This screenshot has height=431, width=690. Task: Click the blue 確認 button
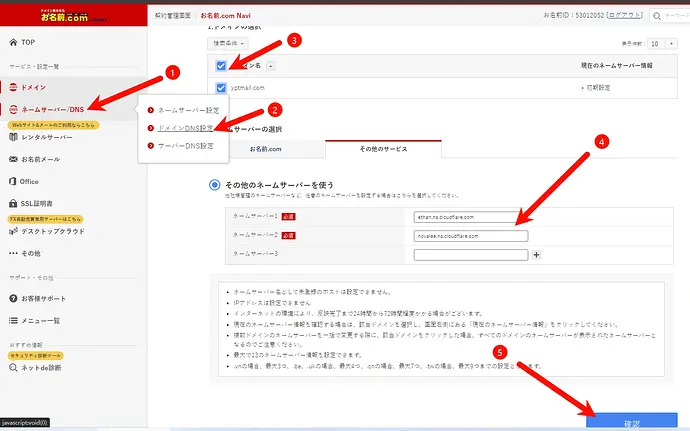click(x=631, y=422)
